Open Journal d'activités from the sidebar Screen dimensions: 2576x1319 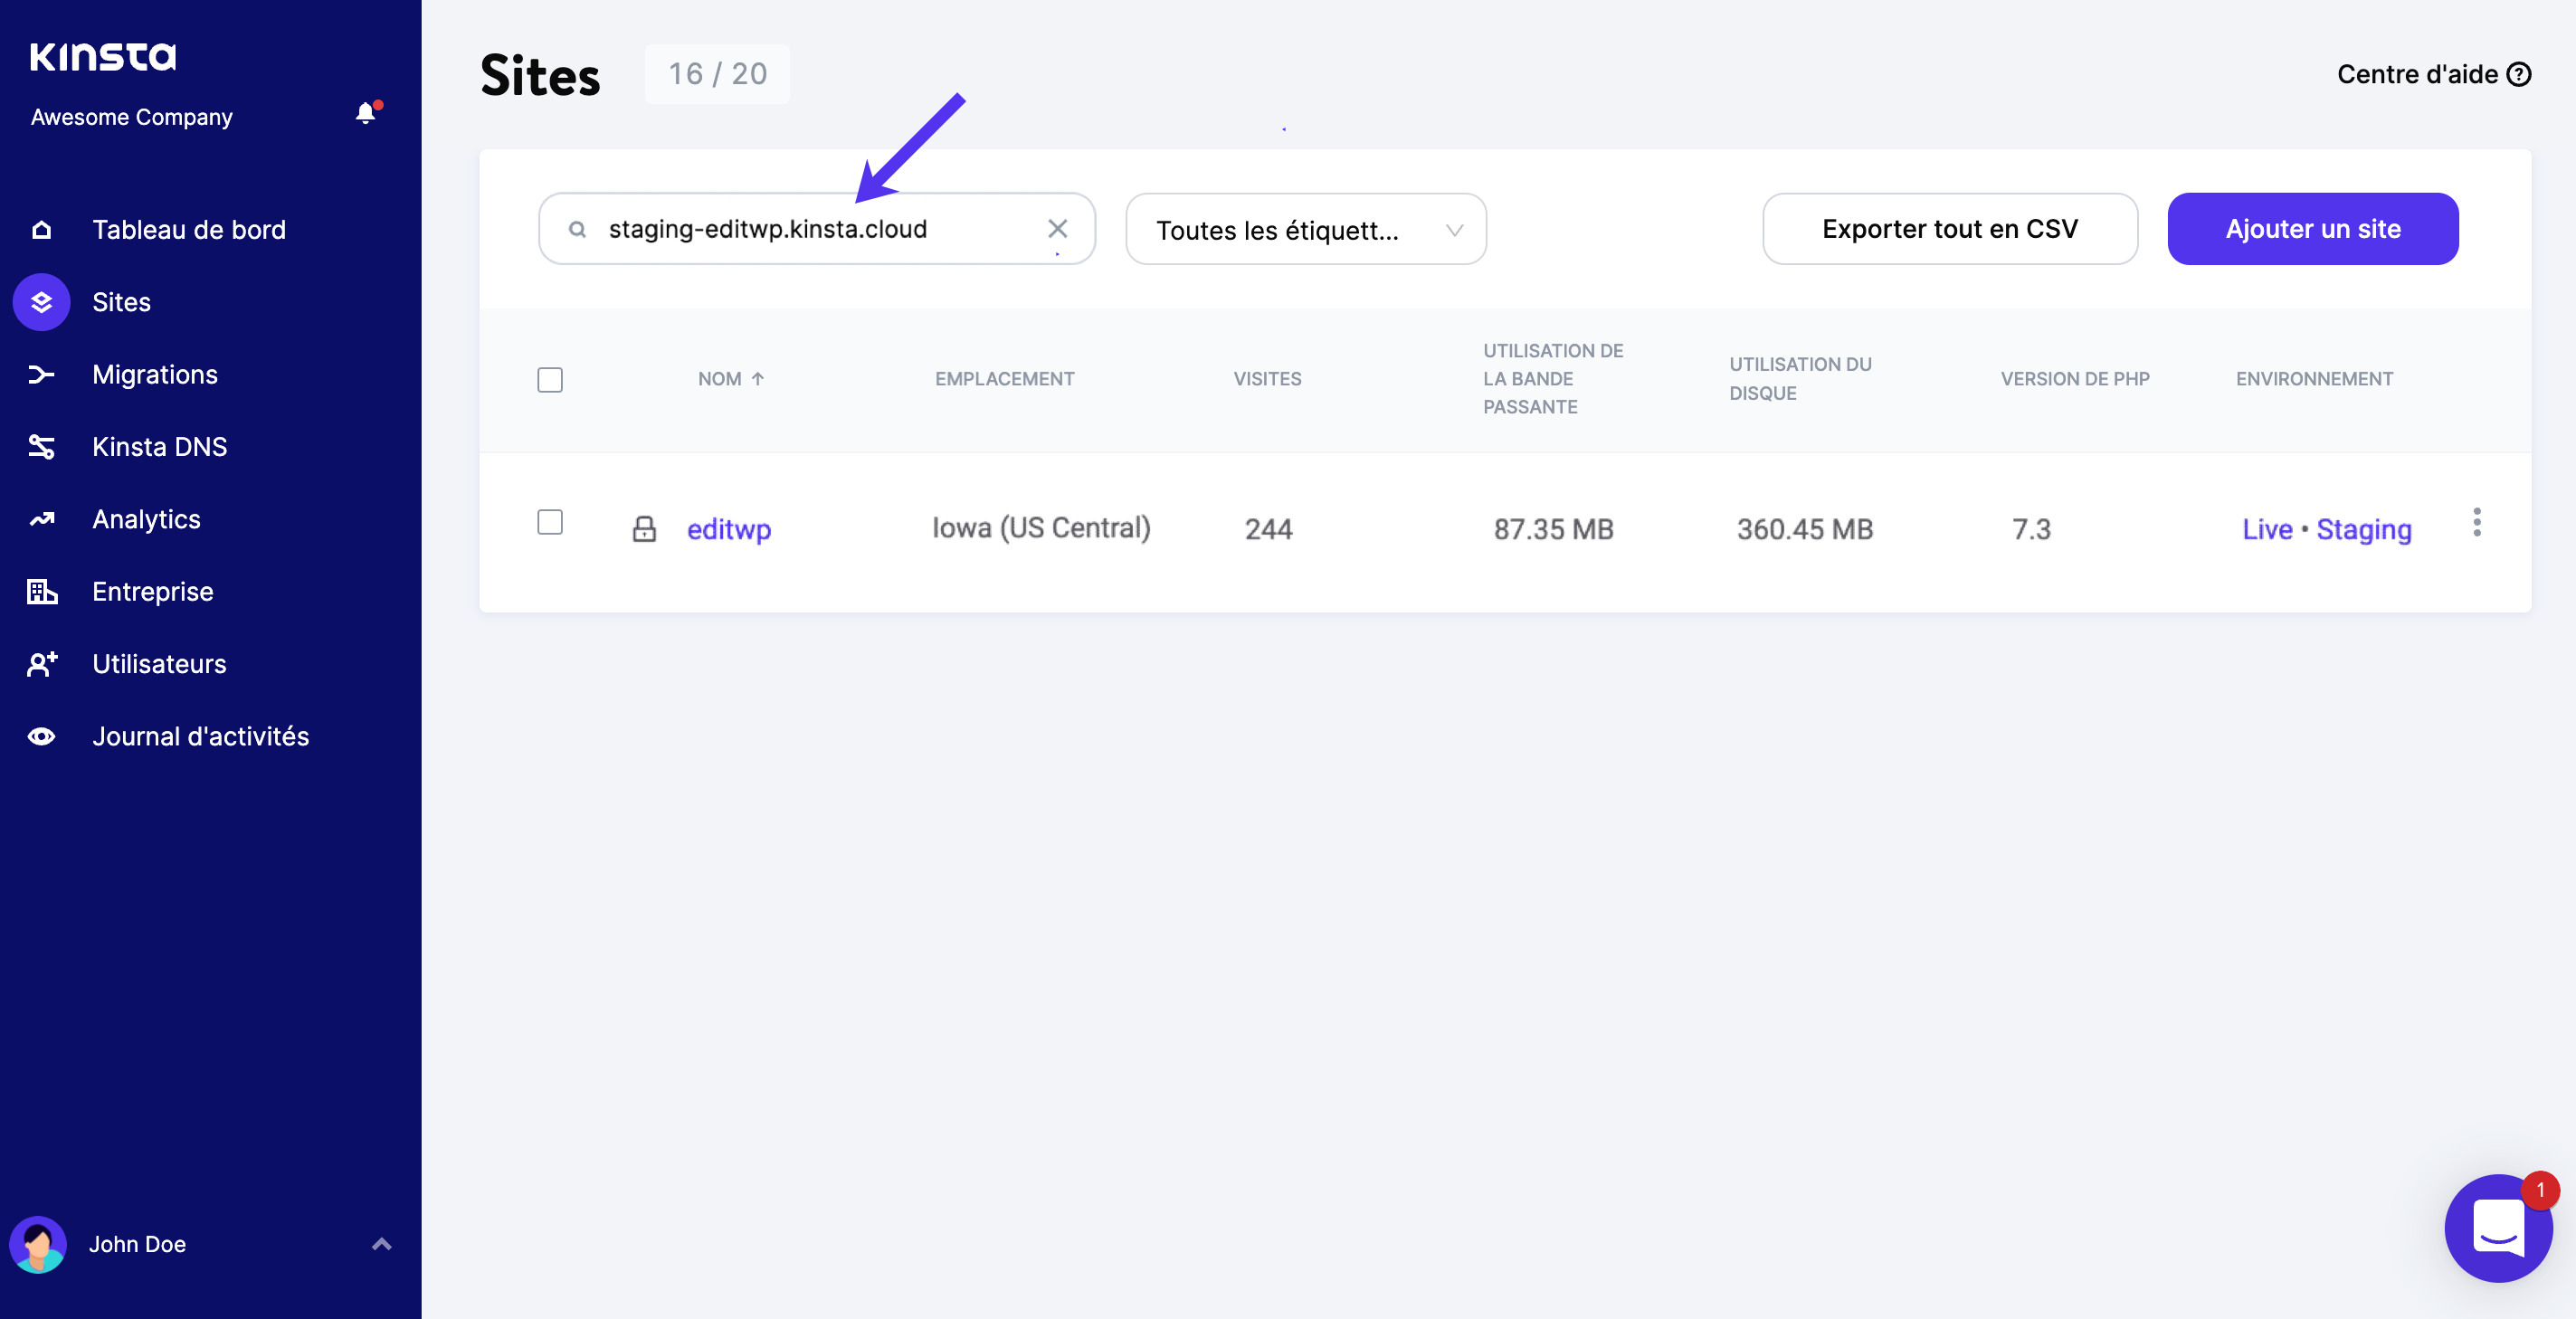click(200, 737)
